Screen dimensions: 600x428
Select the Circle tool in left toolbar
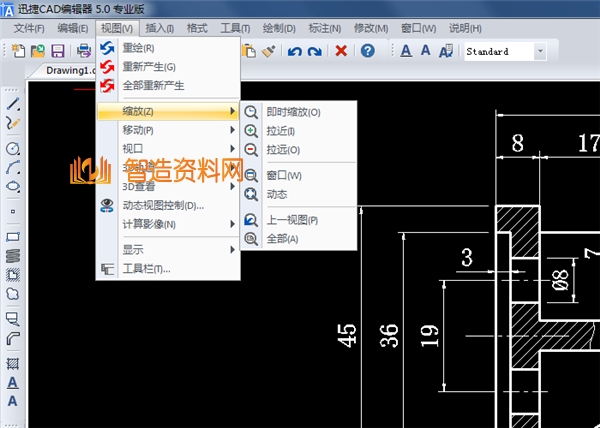[x=13, y=148]
